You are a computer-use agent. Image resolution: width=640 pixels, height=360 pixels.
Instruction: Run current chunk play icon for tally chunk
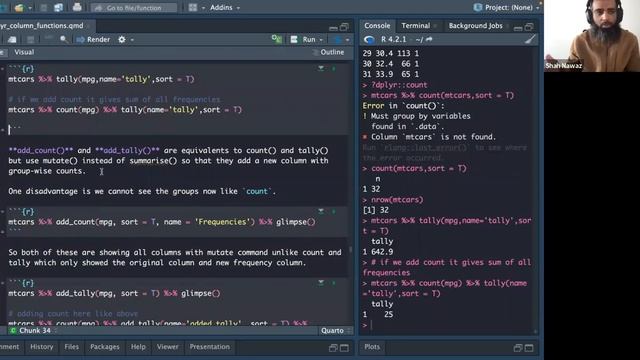333,68
